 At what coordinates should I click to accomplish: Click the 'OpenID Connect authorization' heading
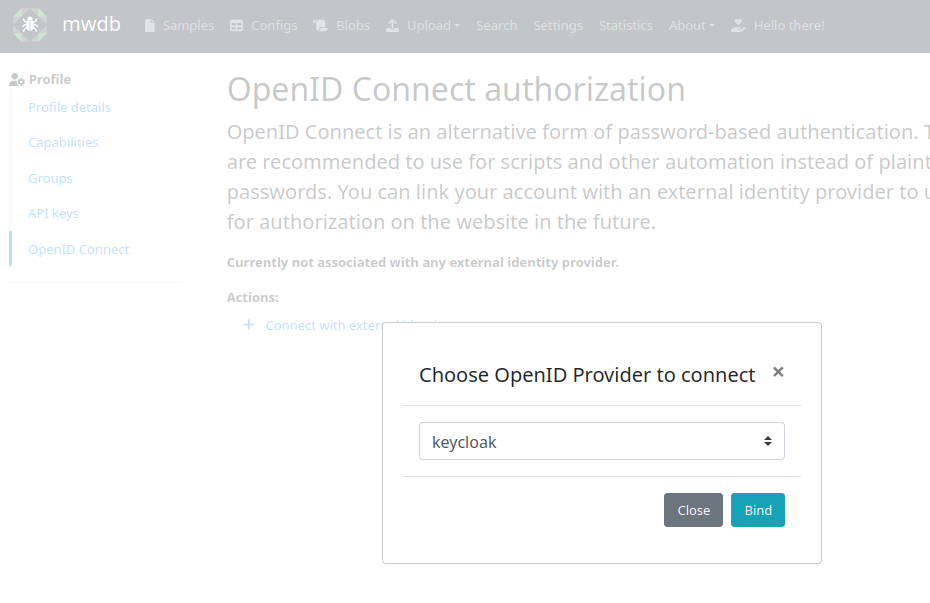pos(456,90)
